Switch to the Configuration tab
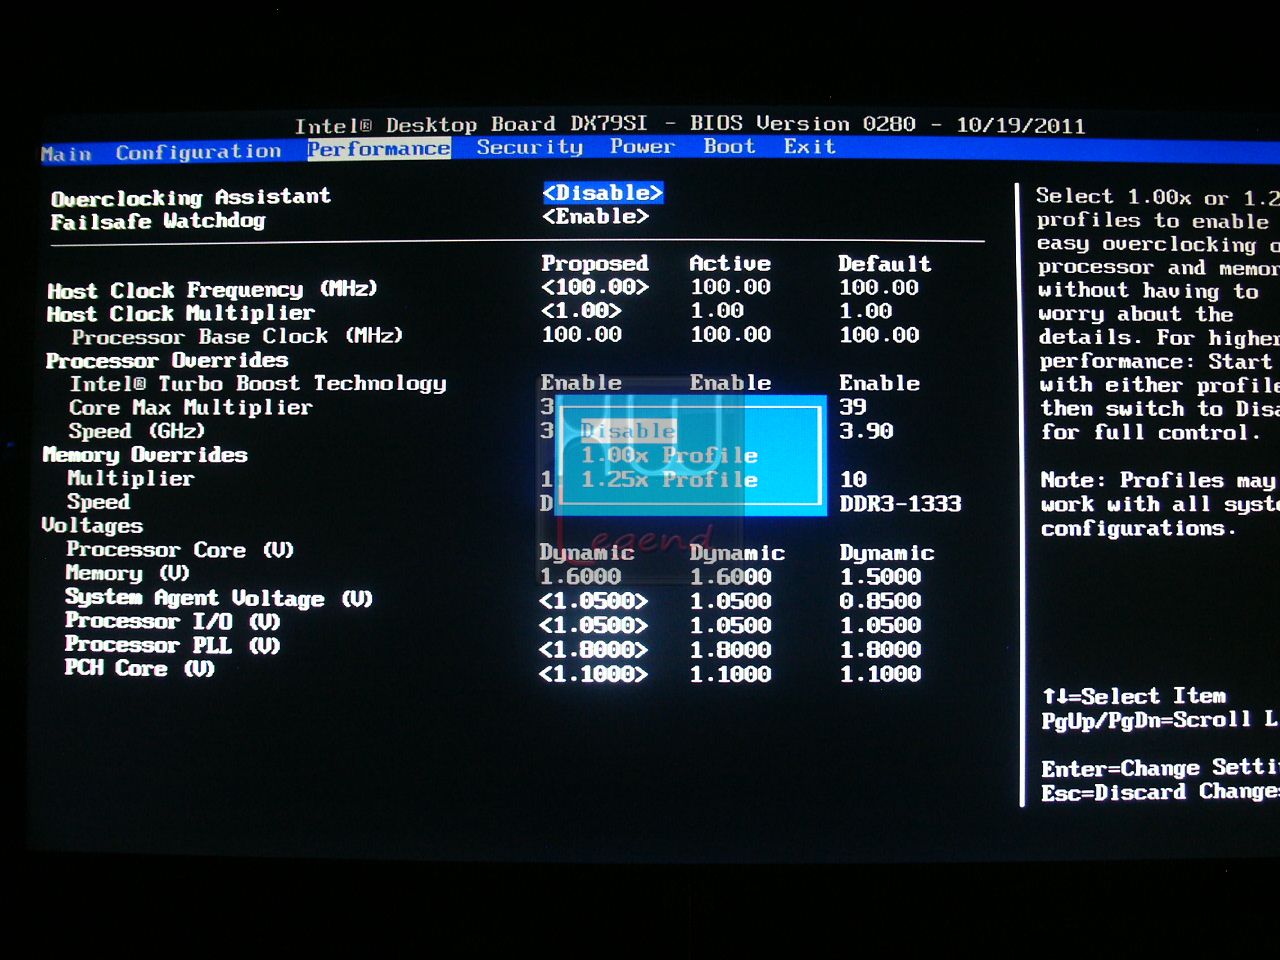1280x960 pixels. tap(198, 152)
